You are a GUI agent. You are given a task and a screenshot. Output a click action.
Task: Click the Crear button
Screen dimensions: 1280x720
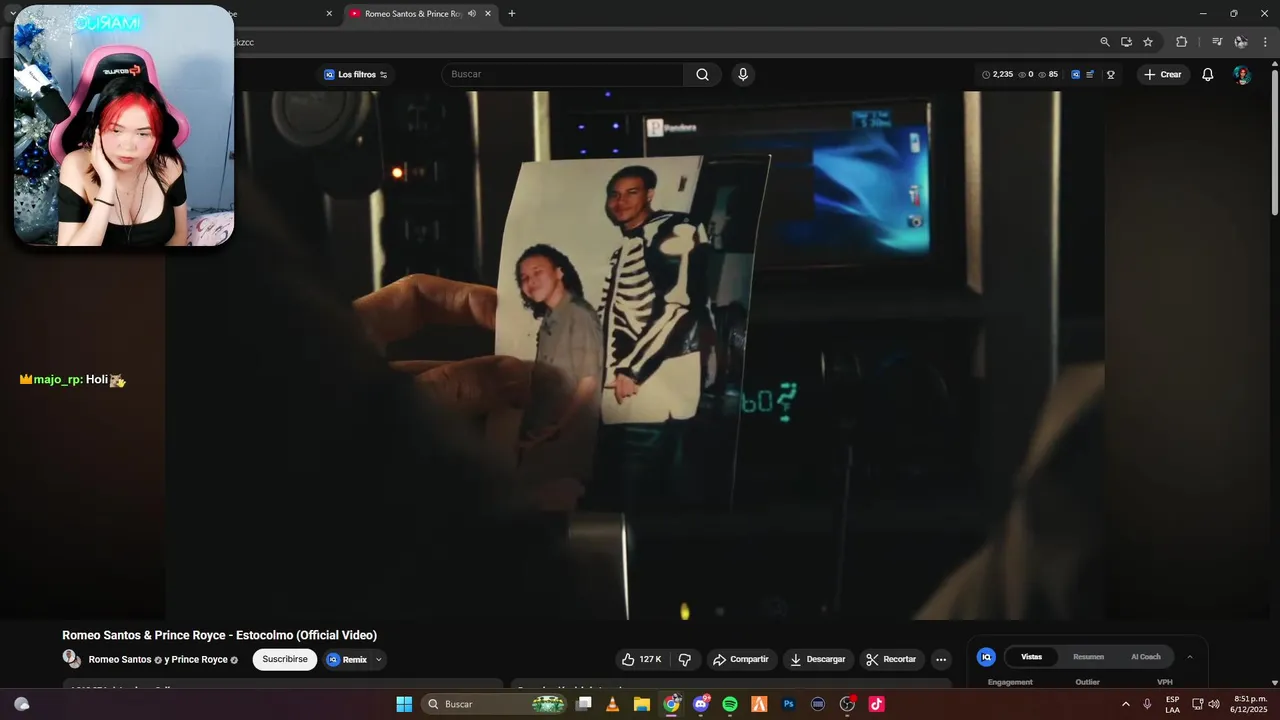[1163, 75]
